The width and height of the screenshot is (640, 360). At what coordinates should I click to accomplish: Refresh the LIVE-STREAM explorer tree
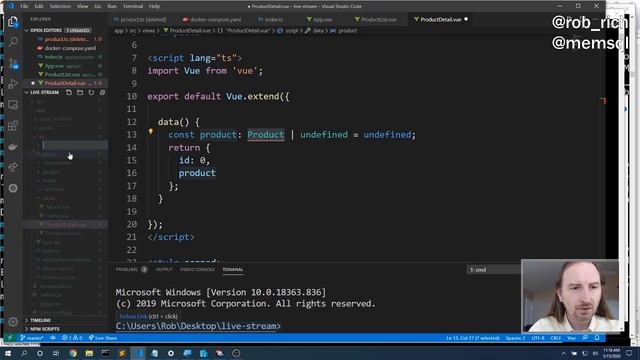click(x=91, y=93)
